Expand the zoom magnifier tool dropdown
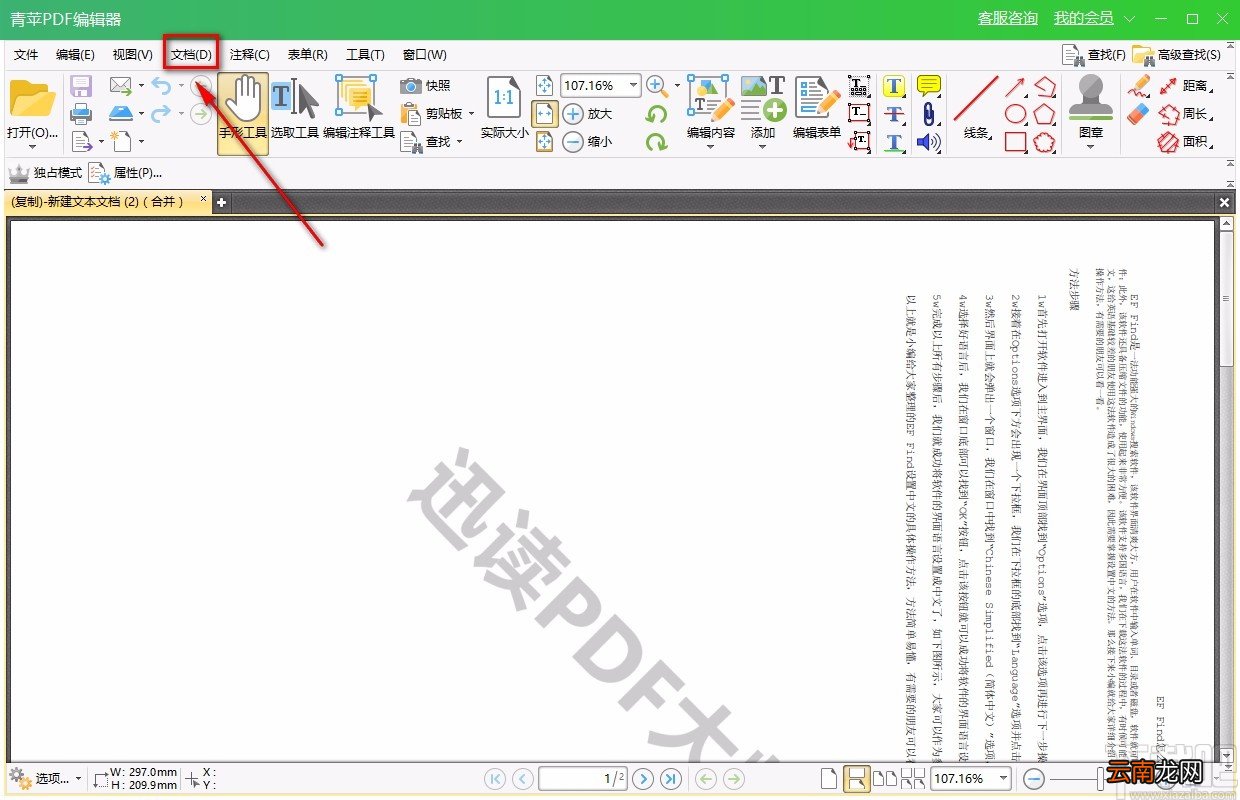The image size is (1240, 800). coord(677,86)
